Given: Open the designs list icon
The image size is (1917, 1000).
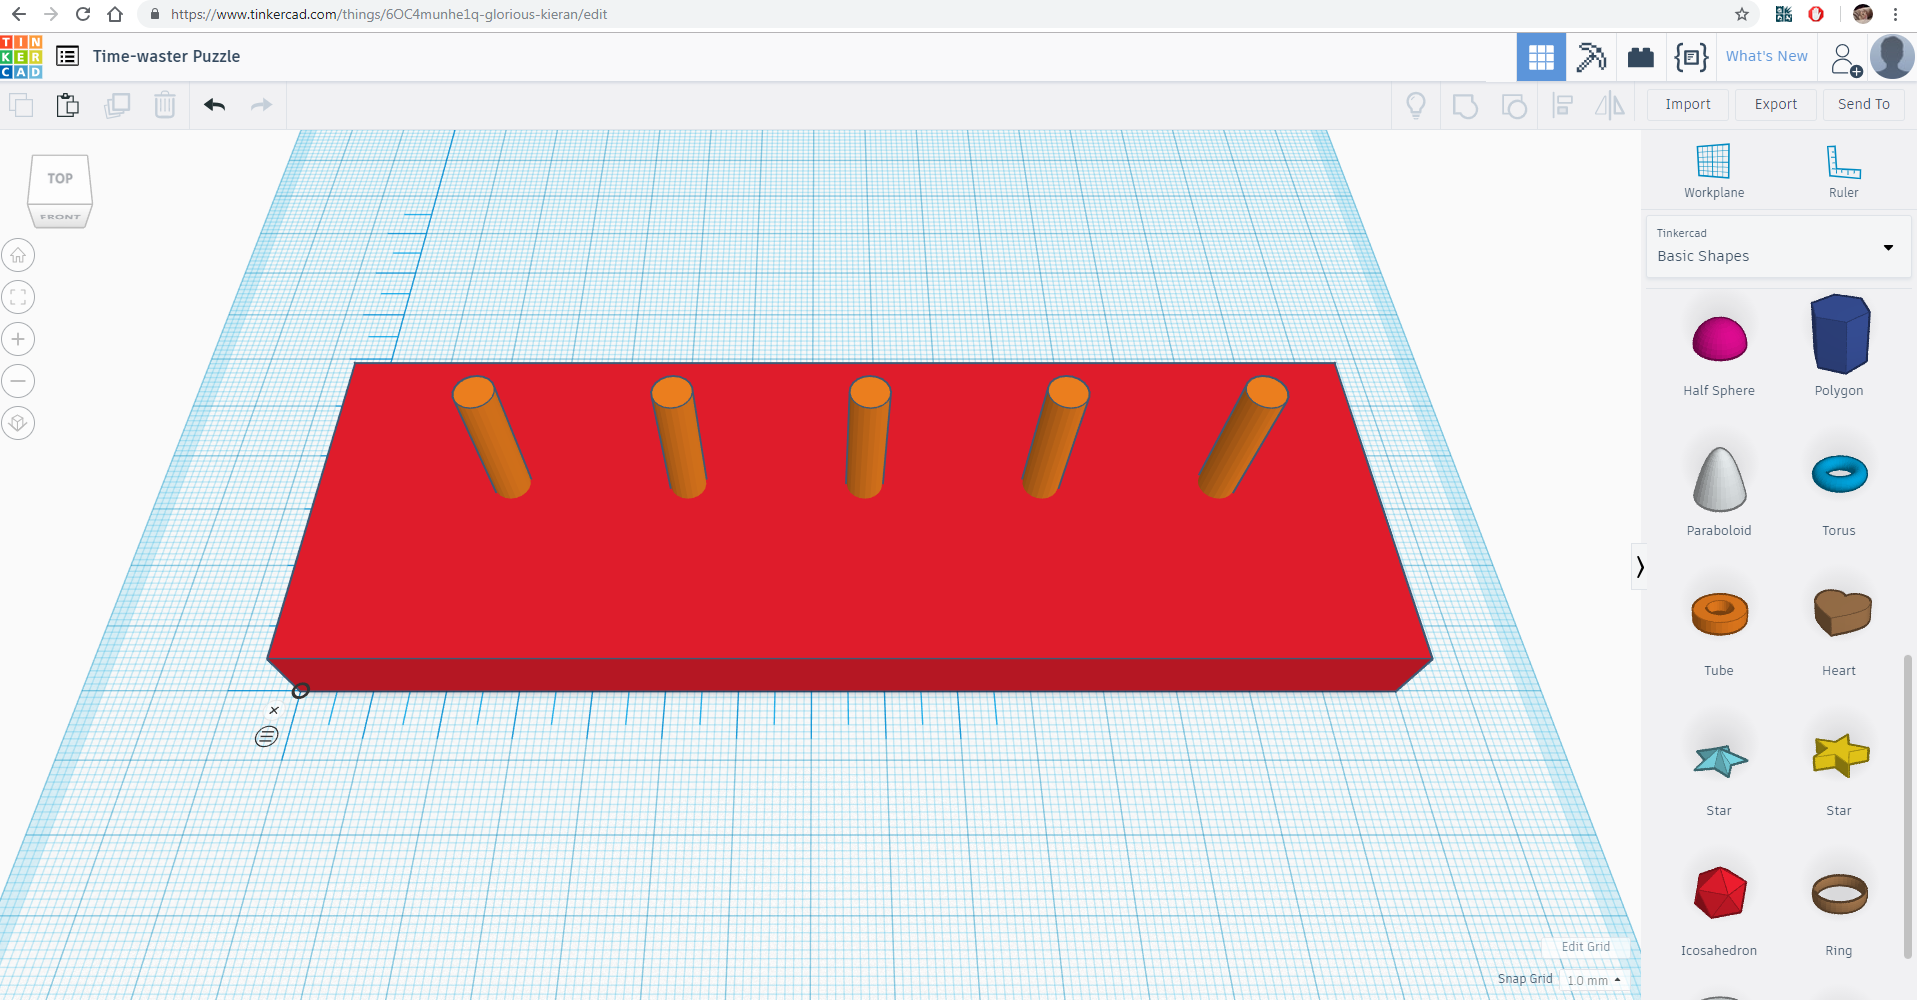Looking at the screenshot, I should pyautogui.click(x=67, y=56).
